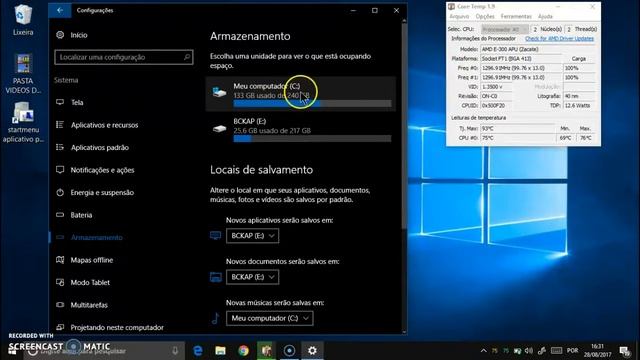Open File Explorer from taskbar
This screenshot has width=640, height=360.
(x=221, y=351)
